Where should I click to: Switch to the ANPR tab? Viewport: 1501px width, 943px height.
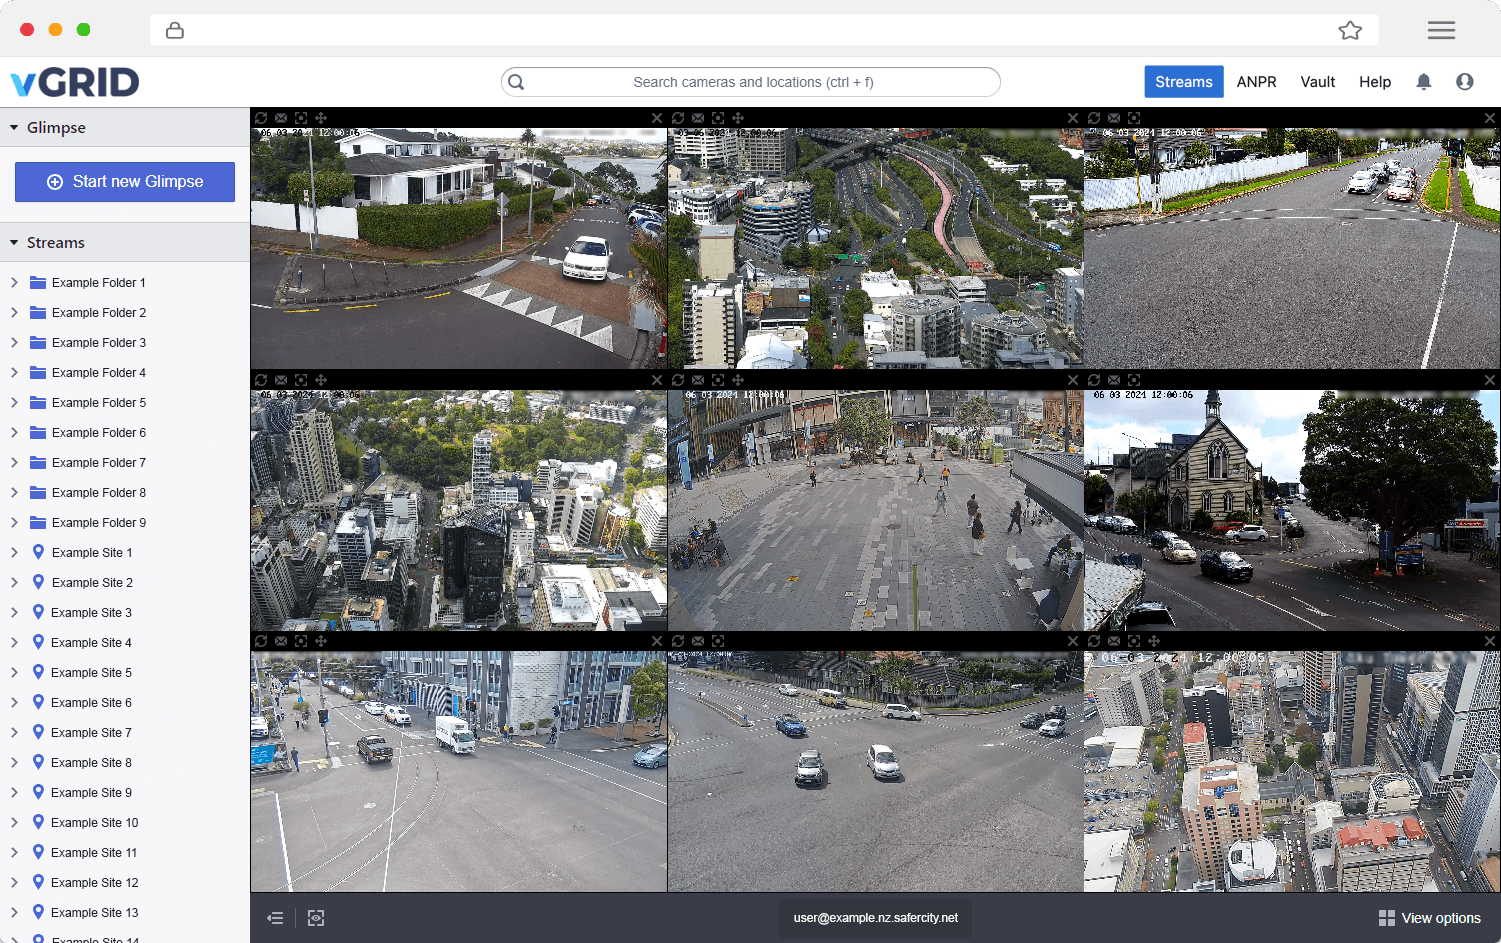[1256, 82]
